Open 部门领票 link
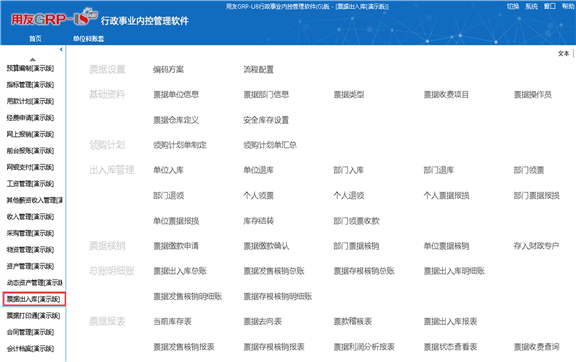The width and height of the screenshot is (576, 362). 529,170
